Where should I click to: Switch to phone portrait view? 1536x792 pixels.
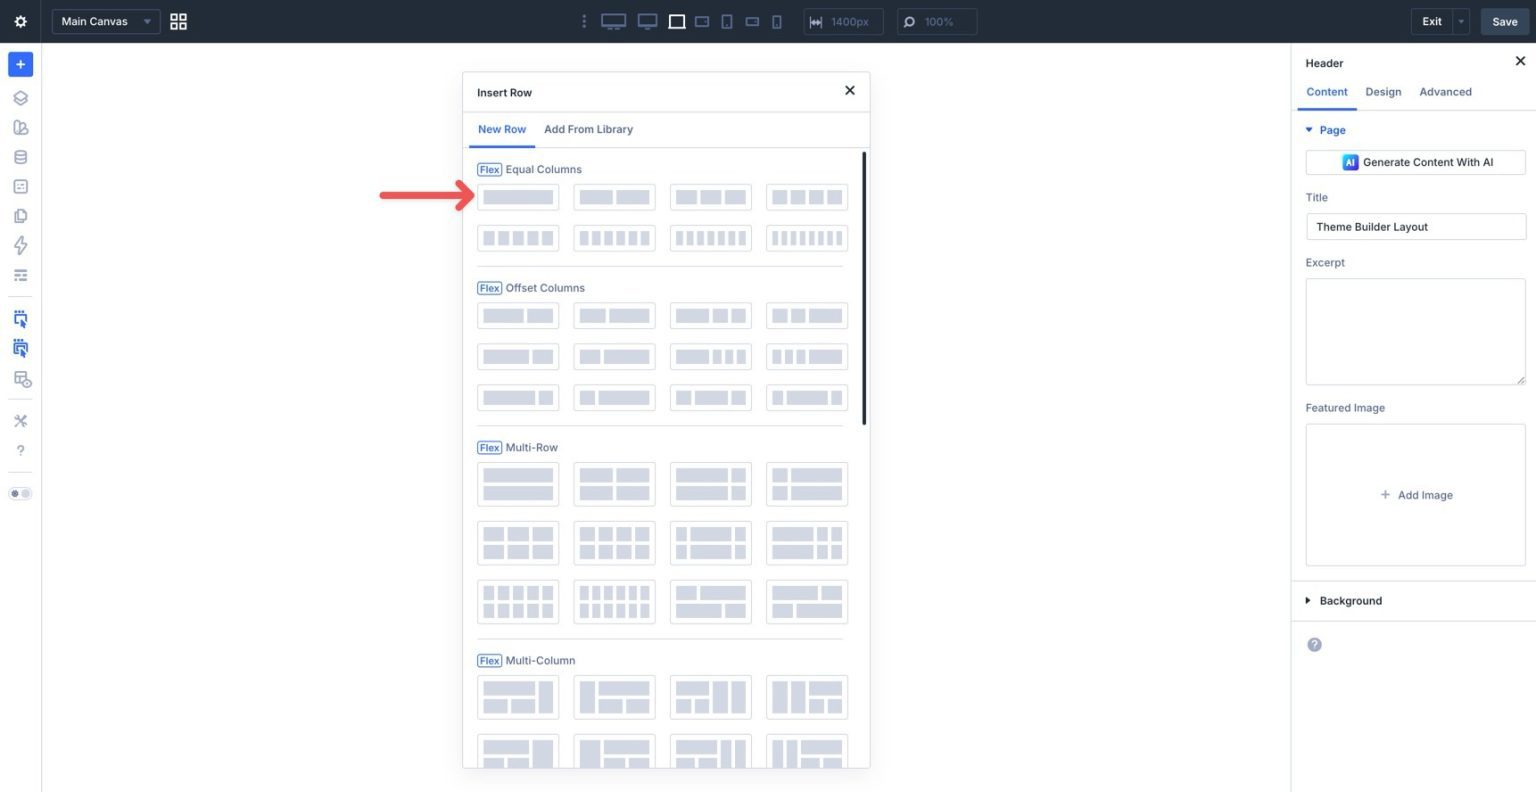point(777,21)
